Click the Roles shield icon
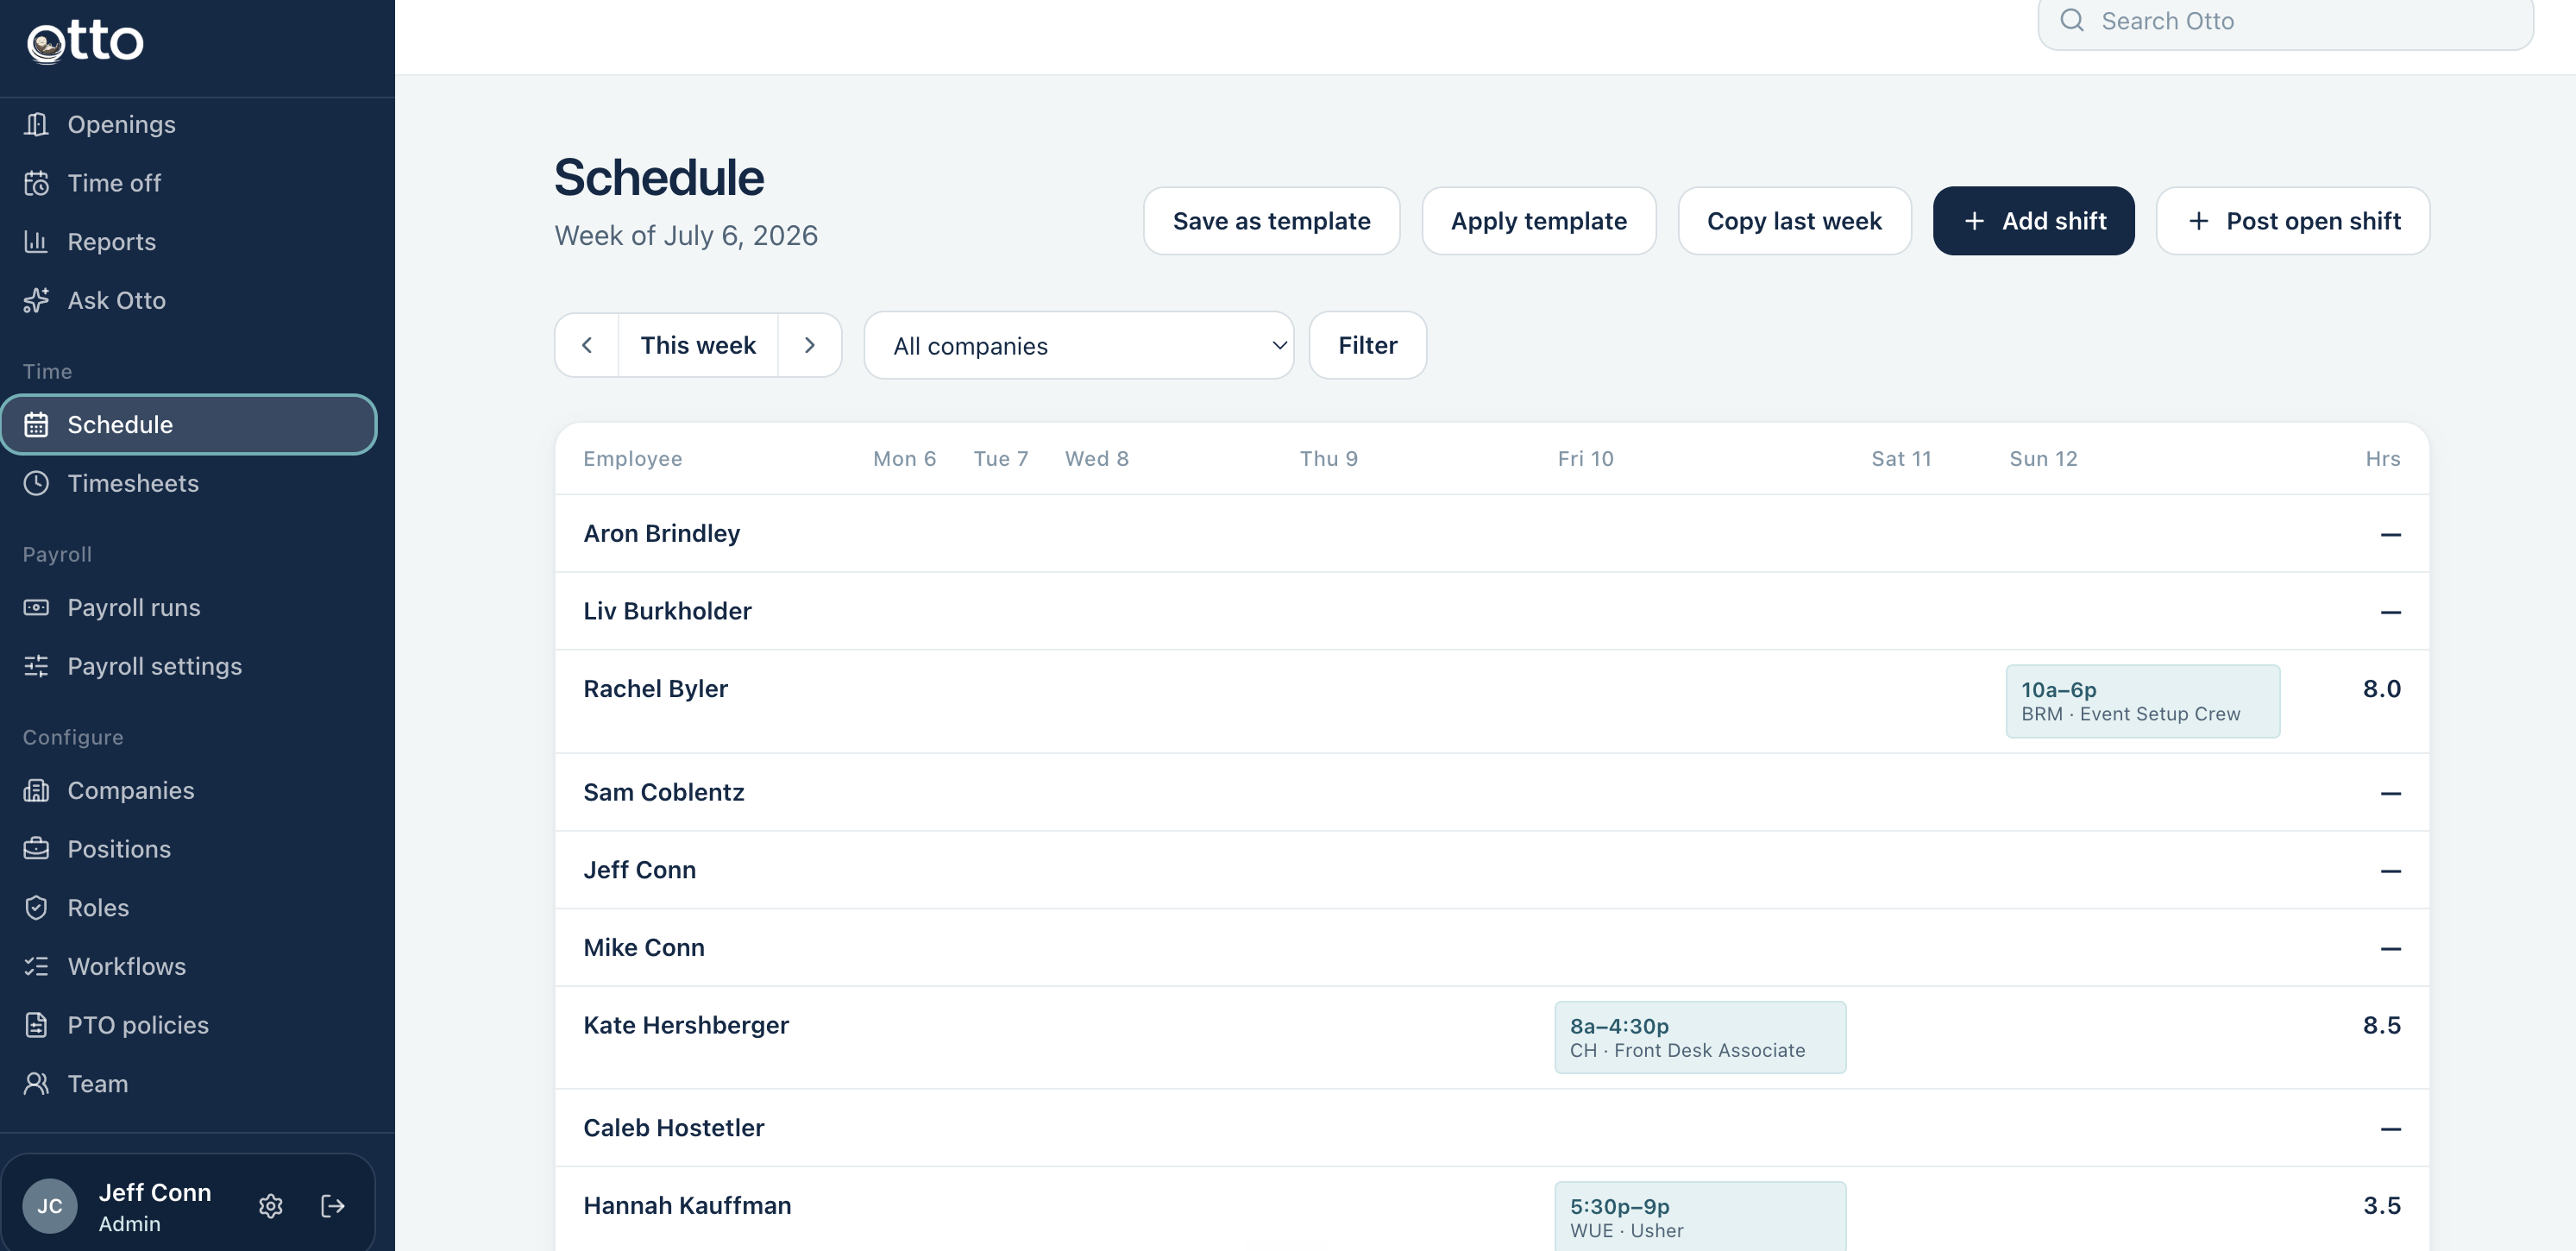The height and width of the screenshot is (1251, 2576). (36, 907)
